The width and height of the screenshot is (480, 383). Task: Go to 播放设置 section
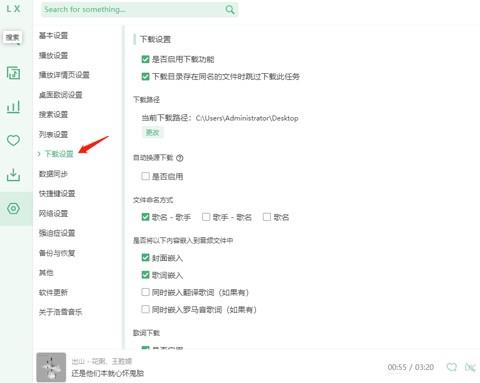pos(53,55)
